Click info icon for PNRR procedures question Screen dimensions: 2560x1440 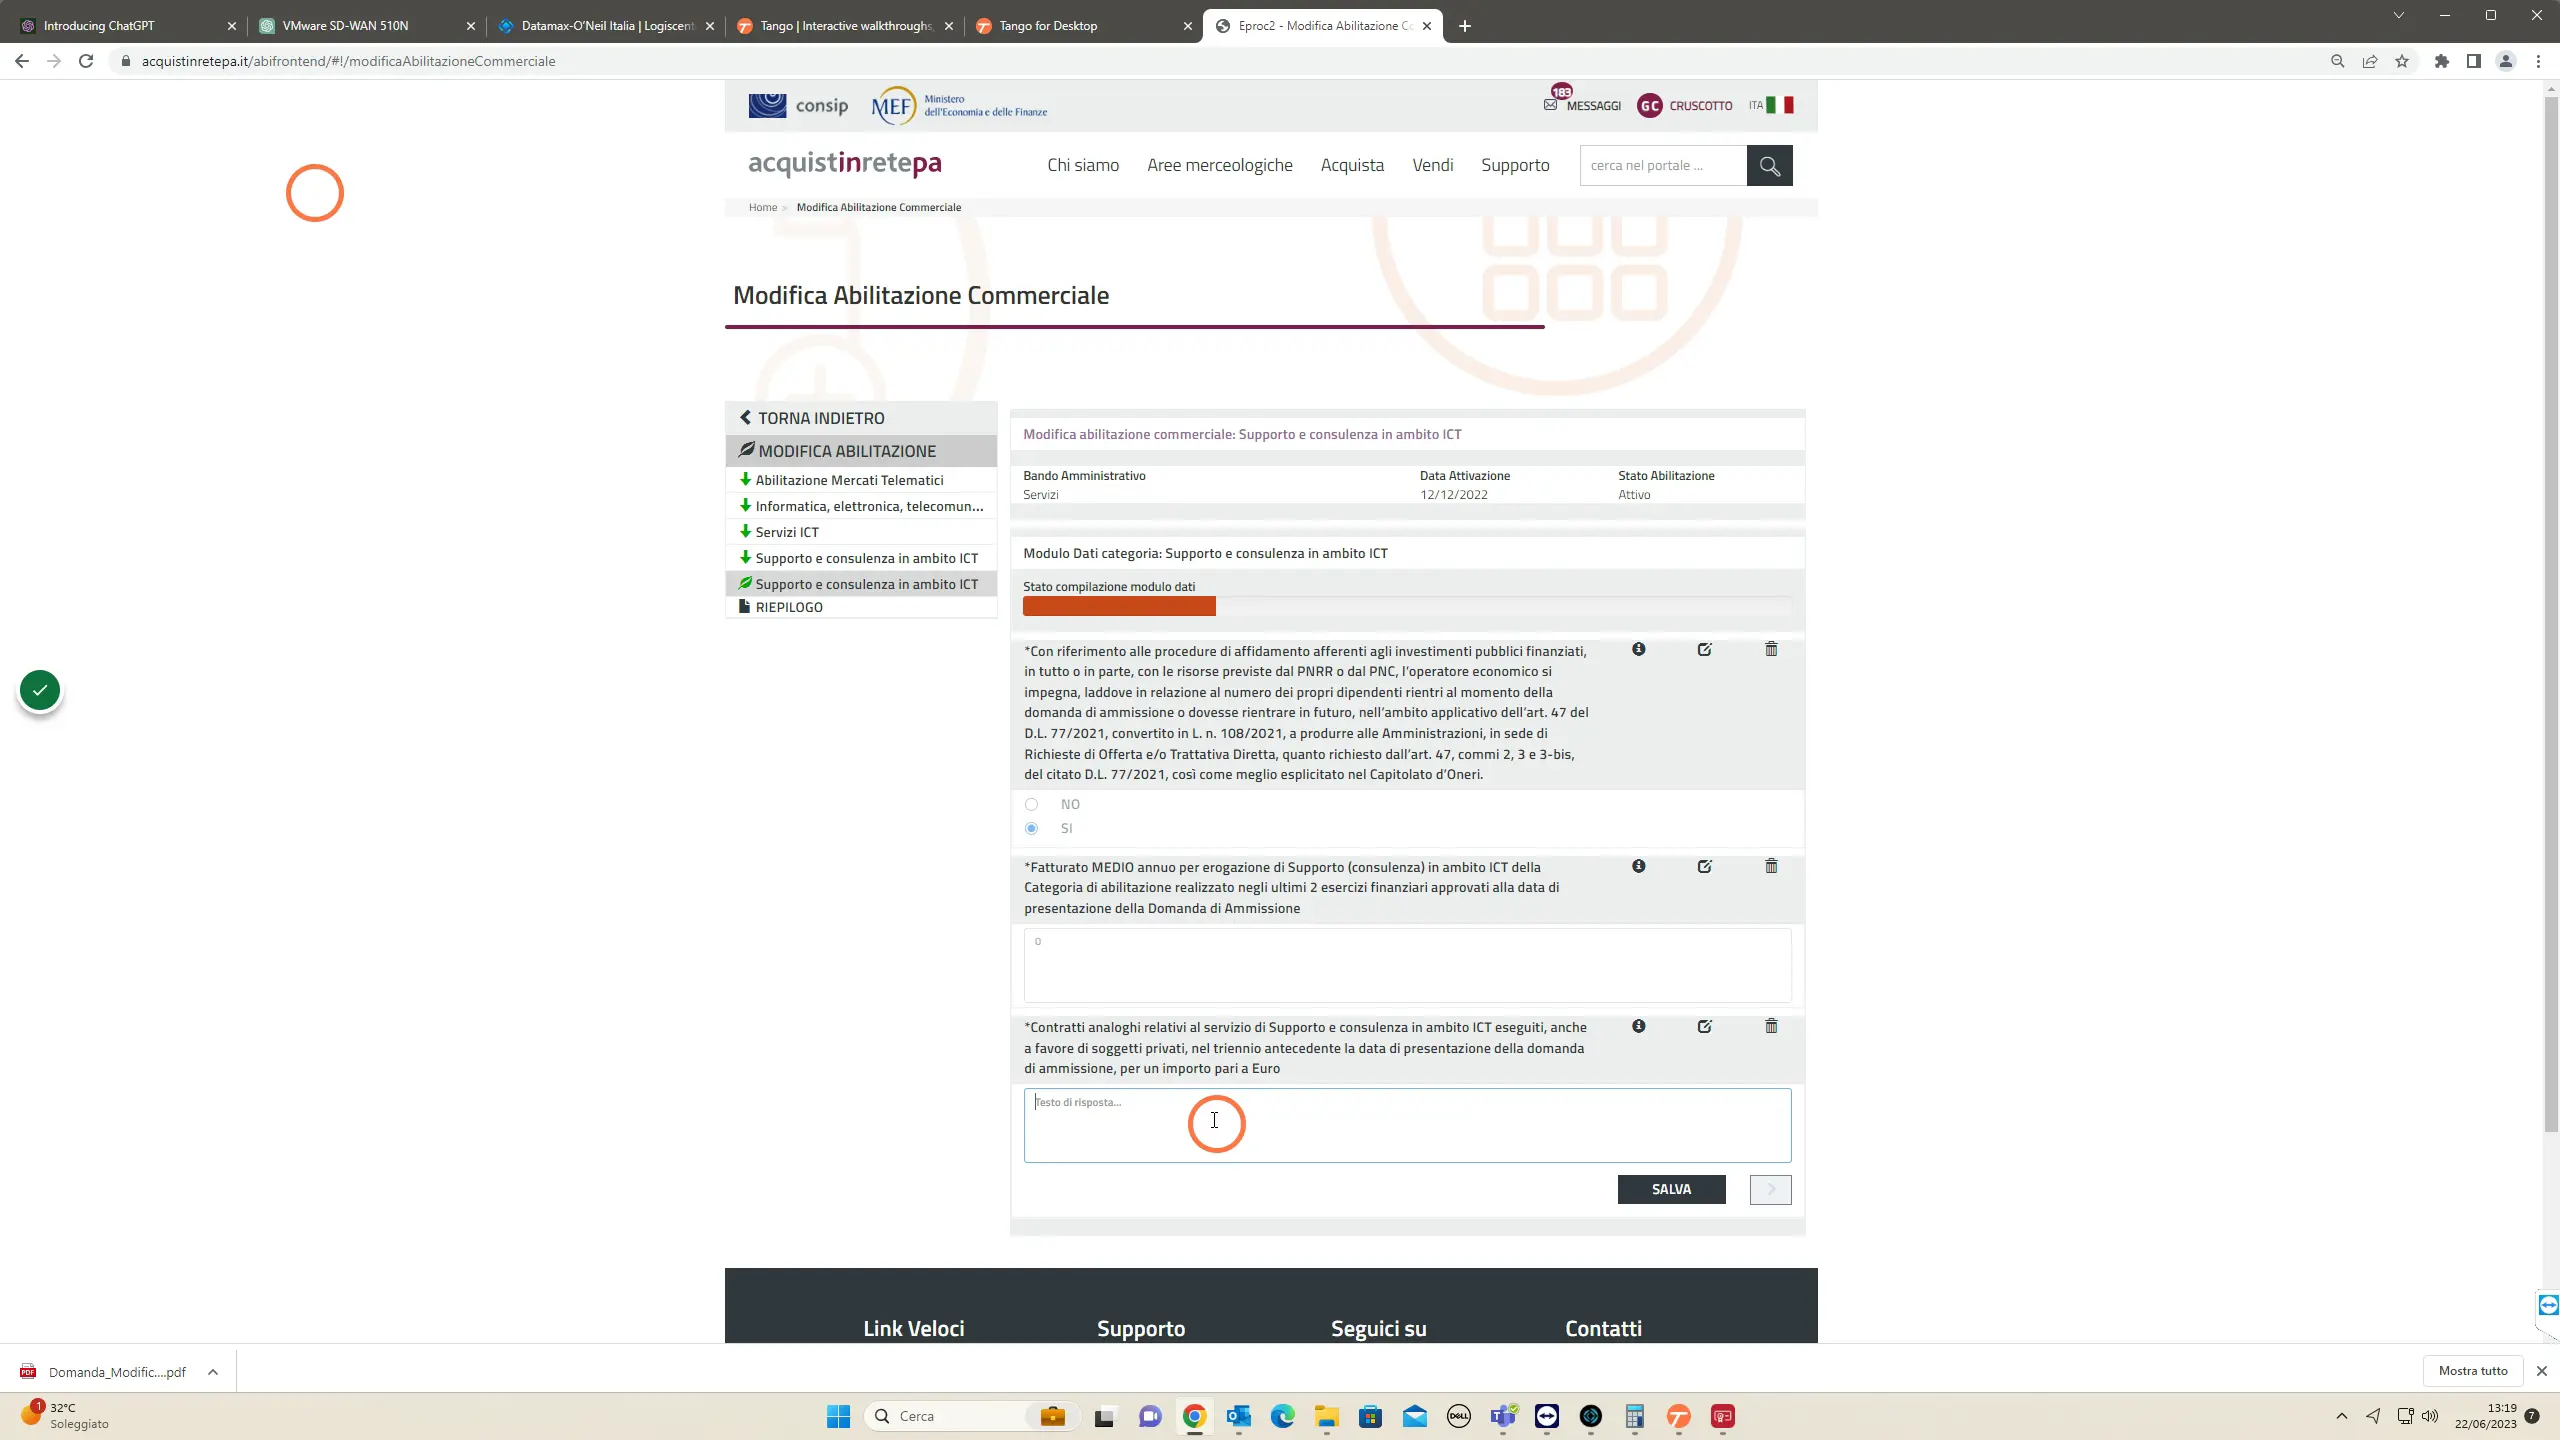[1638, 649]
